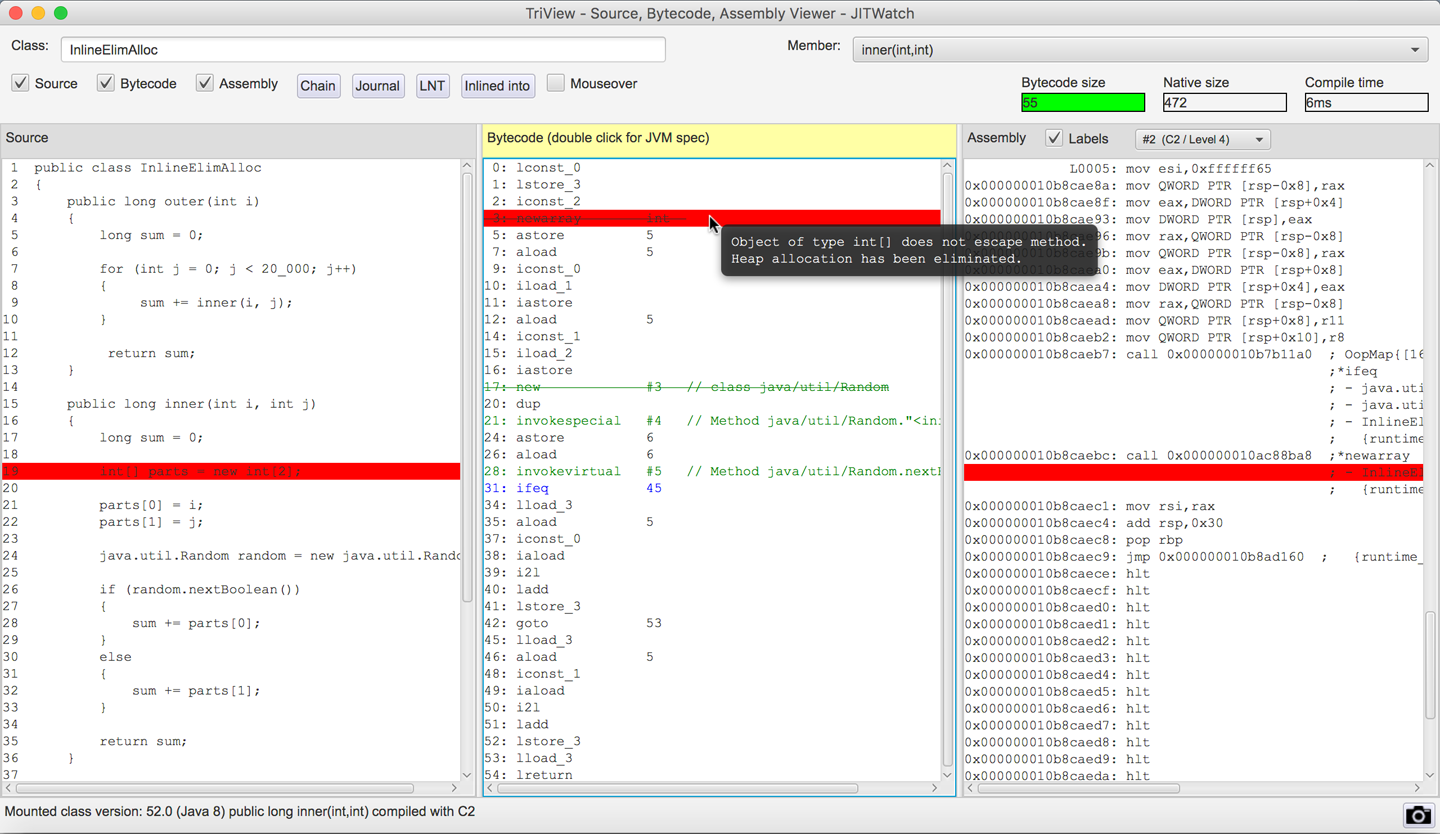Open the Chain view
The image size is (1440, 834).
click(318, 86)
